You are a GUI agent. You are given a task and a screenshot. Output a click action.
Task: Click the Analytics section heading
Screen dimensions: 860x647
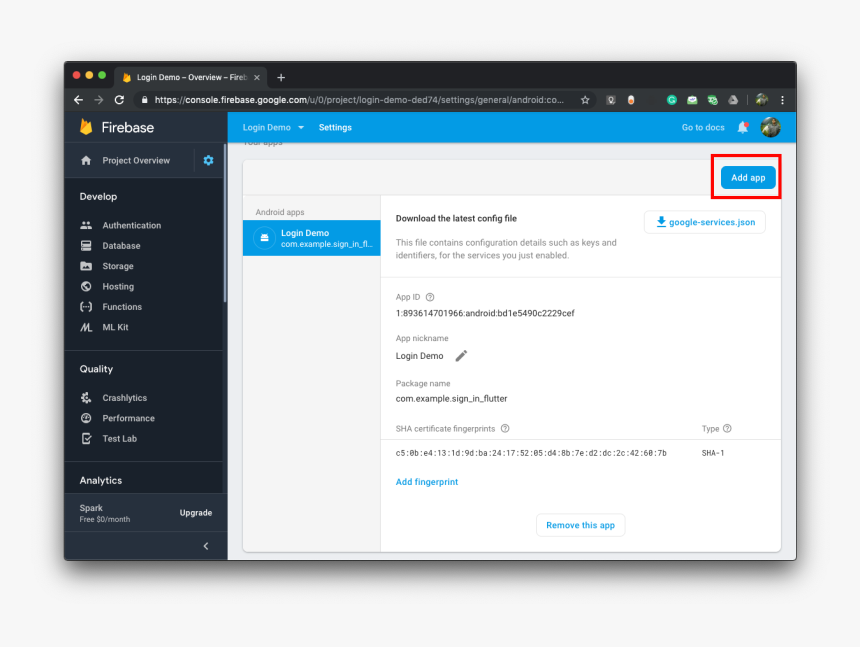tap(101, 480)
